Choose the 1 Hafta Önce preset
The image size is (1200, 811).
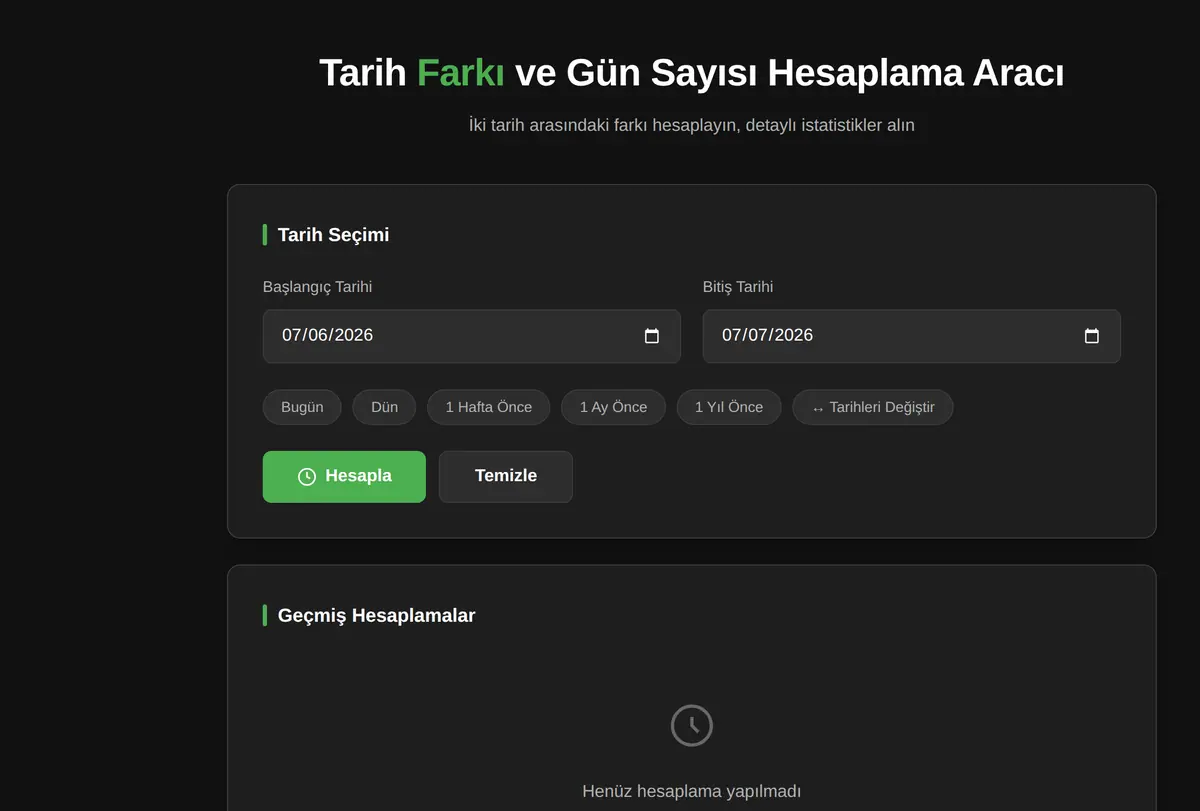click(x=489, y=407)
